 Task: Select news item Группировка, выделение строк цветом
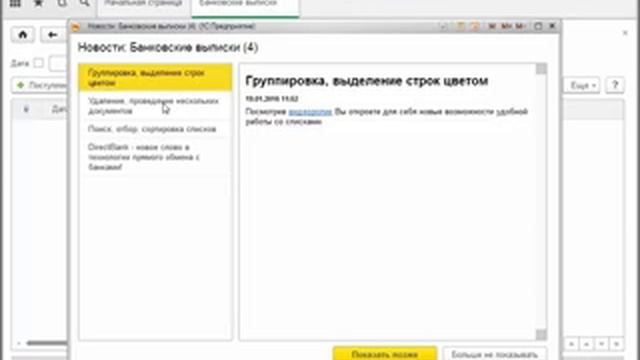(x=156, y=78)
